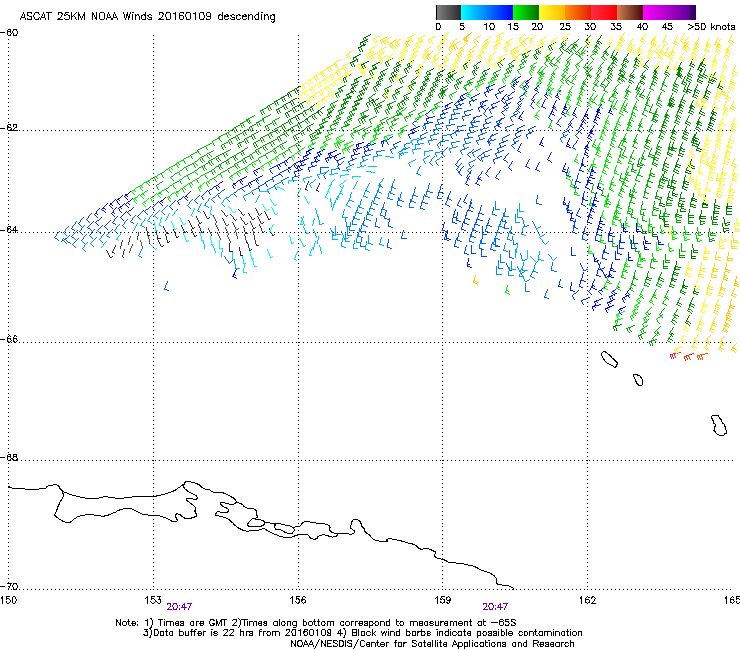The width and height of the screenshot is (740, 650).
Task: Click the purple '20:47' time near 153
Action: pos(179,607)
